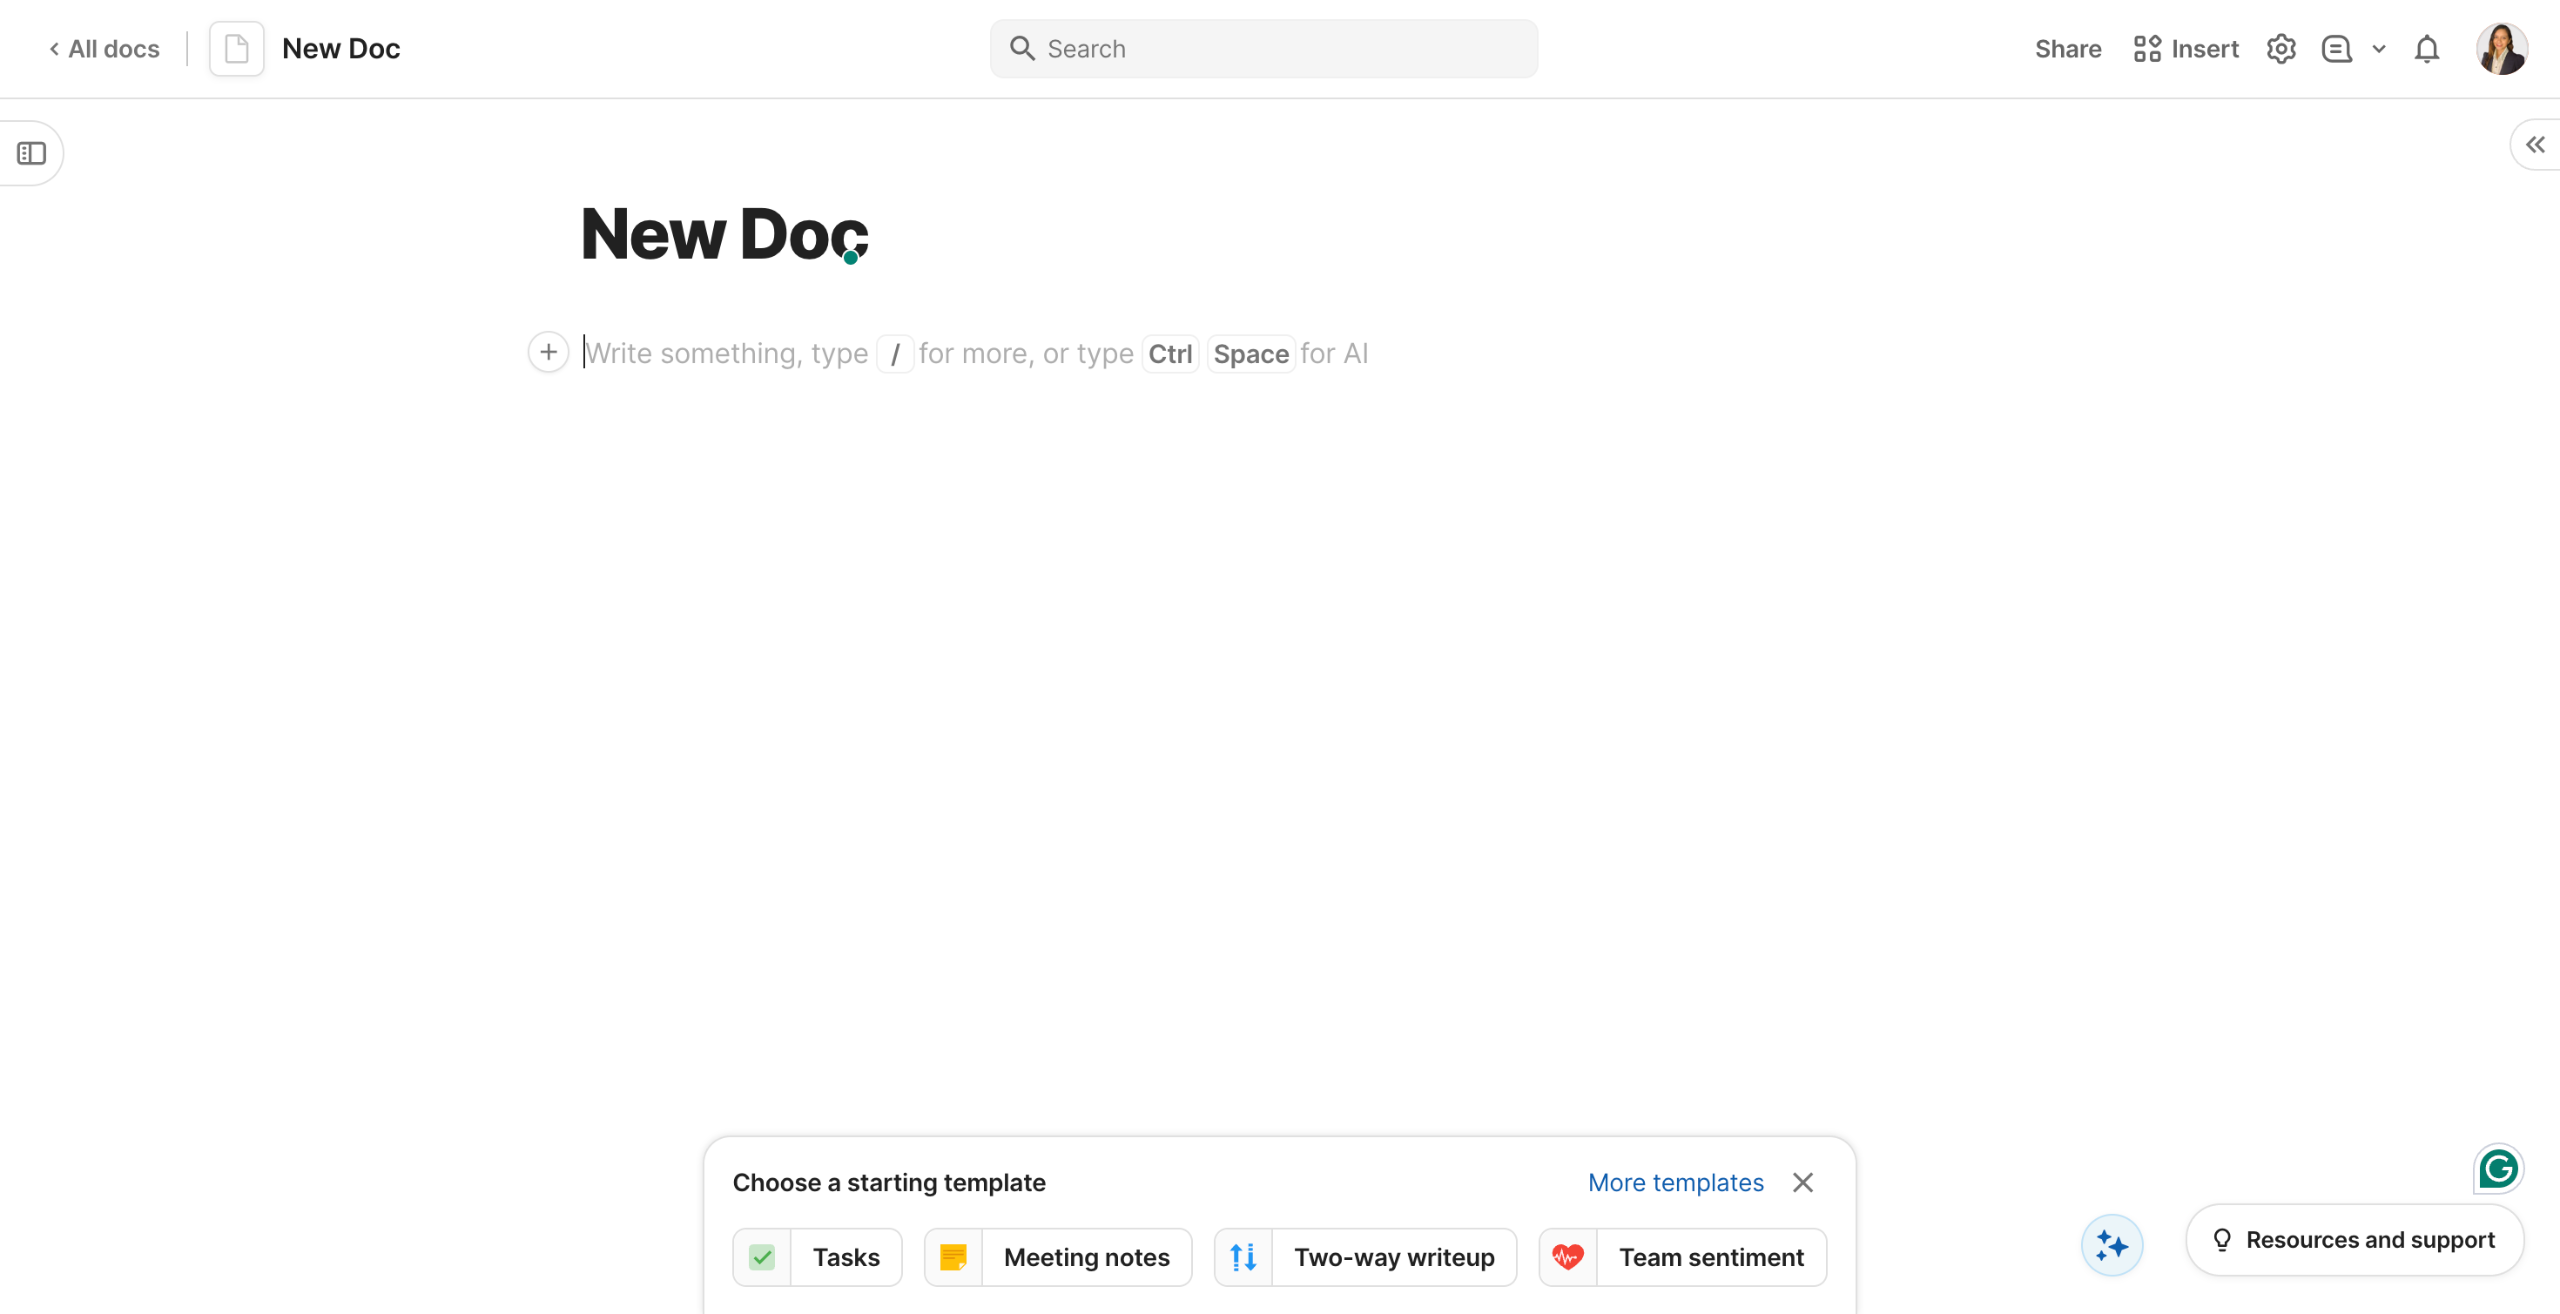Click the doc page icon beside the title

(237, 49)
